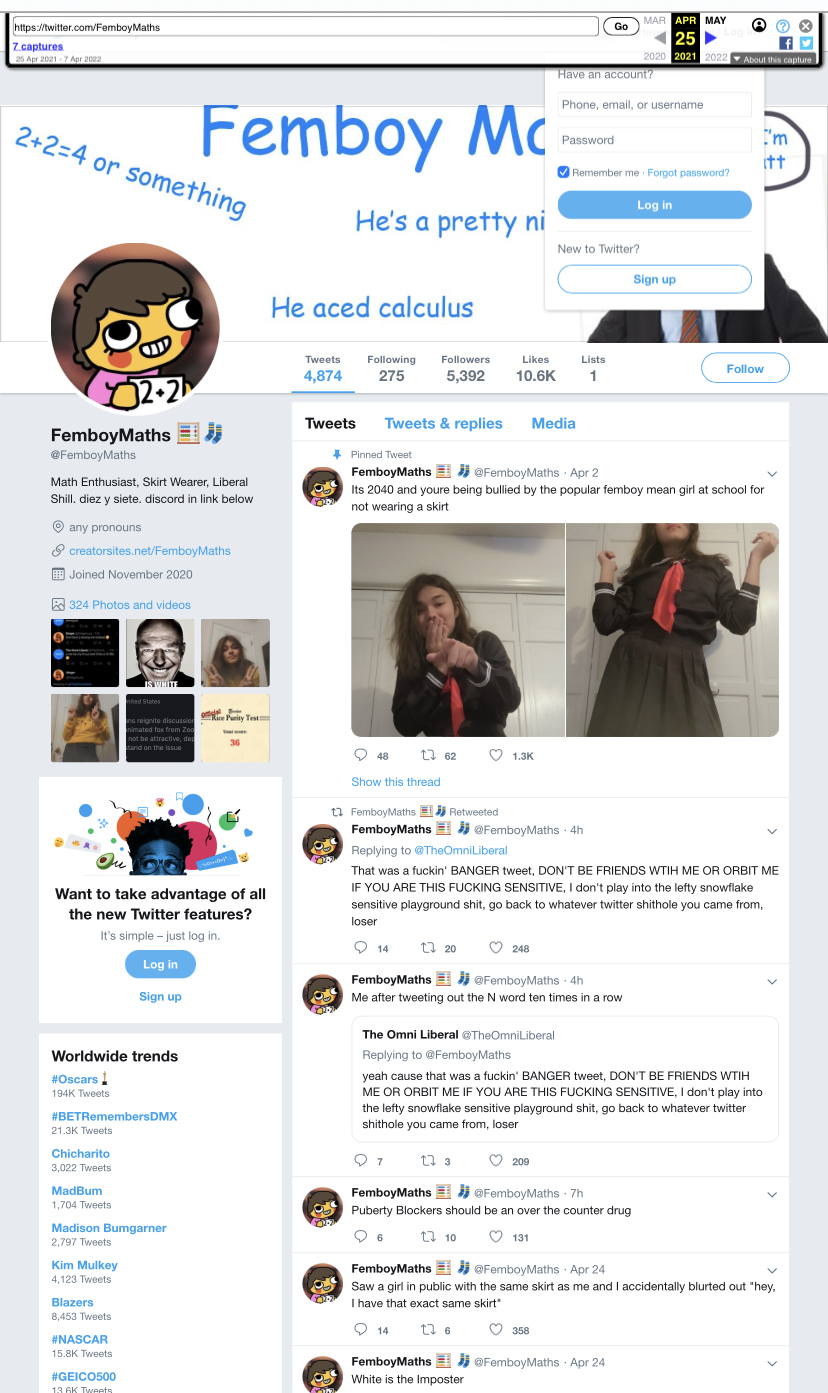Screen dimensions: 828x1393
Task: Reply to the Puberty Blockers tweet
Action: tap(361, 1237)
